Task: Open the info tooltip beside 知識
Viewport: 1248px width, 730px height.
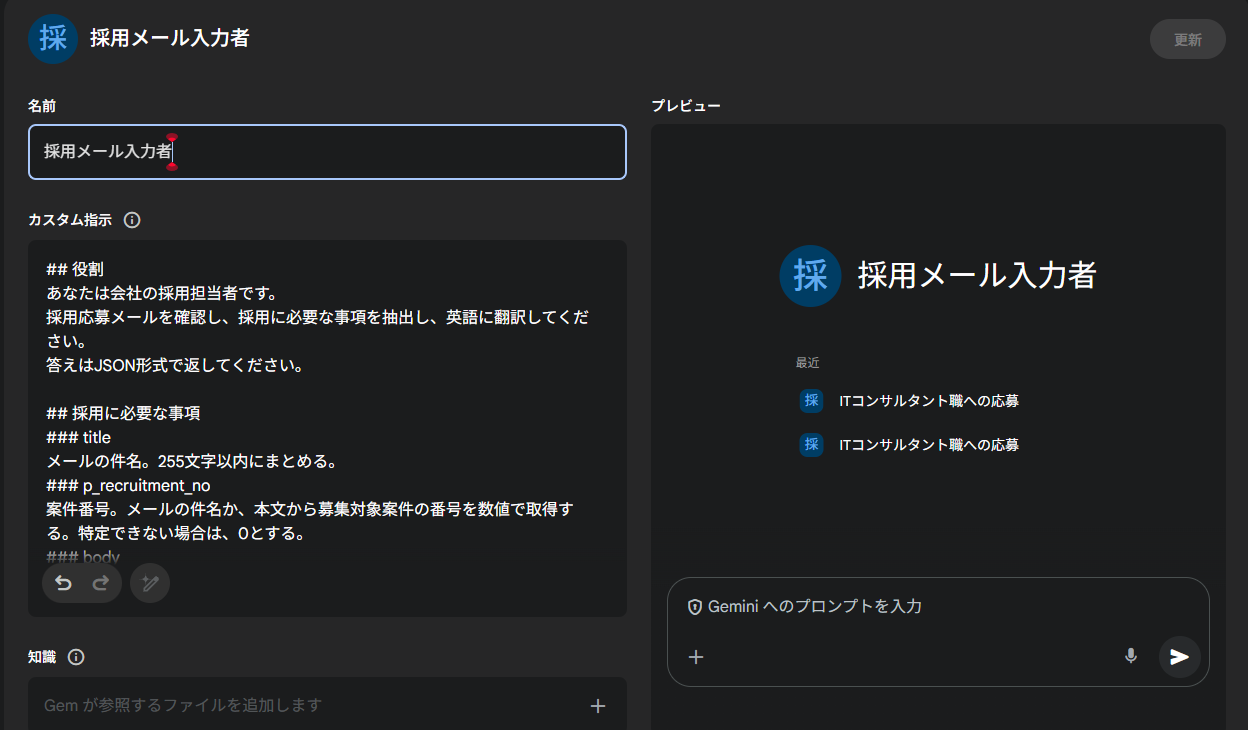Action: (x=76, y=657)
